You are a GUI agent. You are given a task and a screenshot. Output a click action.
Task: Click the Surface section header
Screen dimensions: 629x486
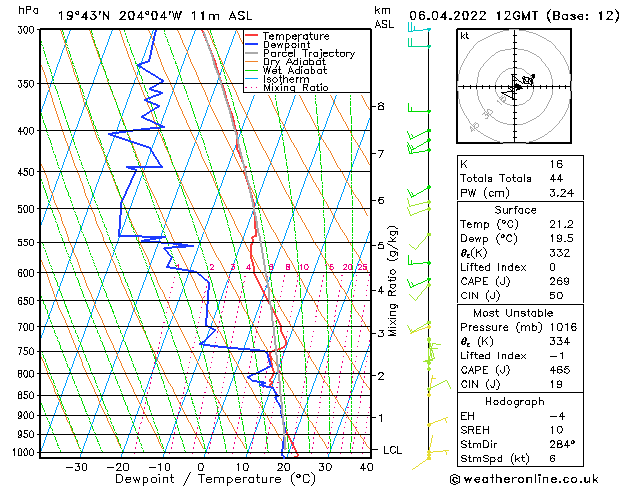tap(515, 210)
